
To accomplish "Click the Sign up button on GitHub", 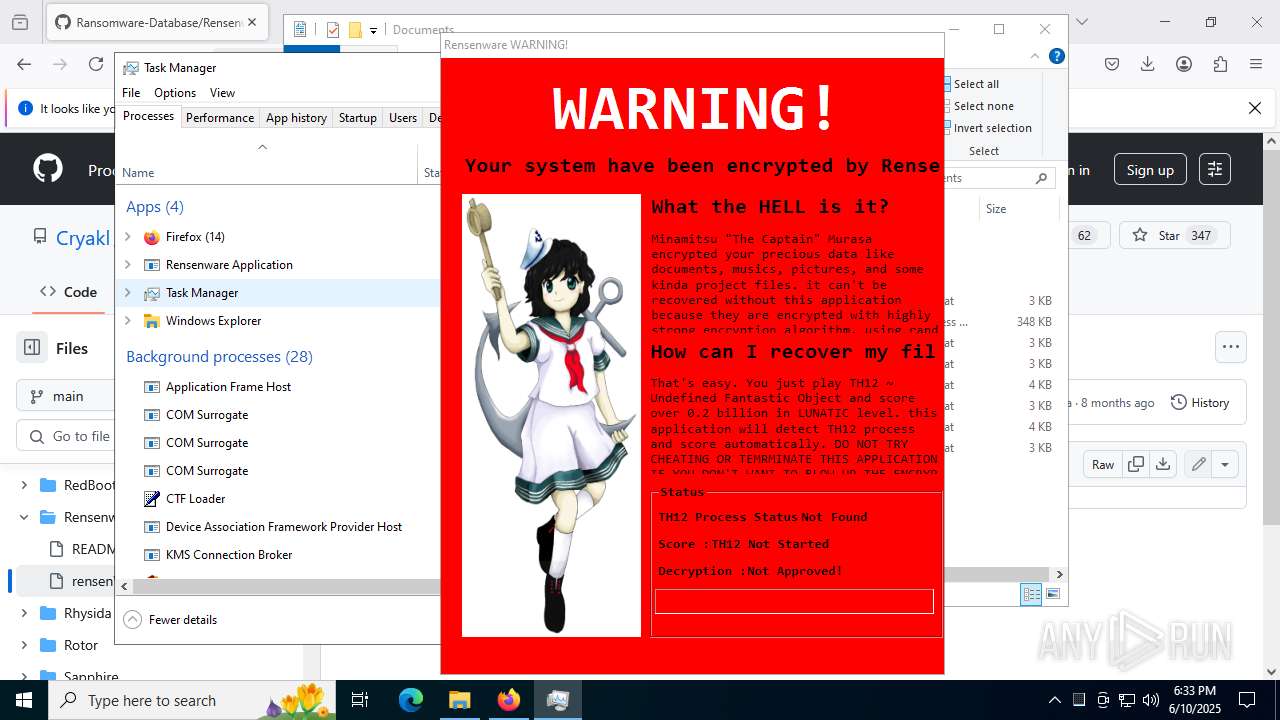I will (x=1150, y=170).
